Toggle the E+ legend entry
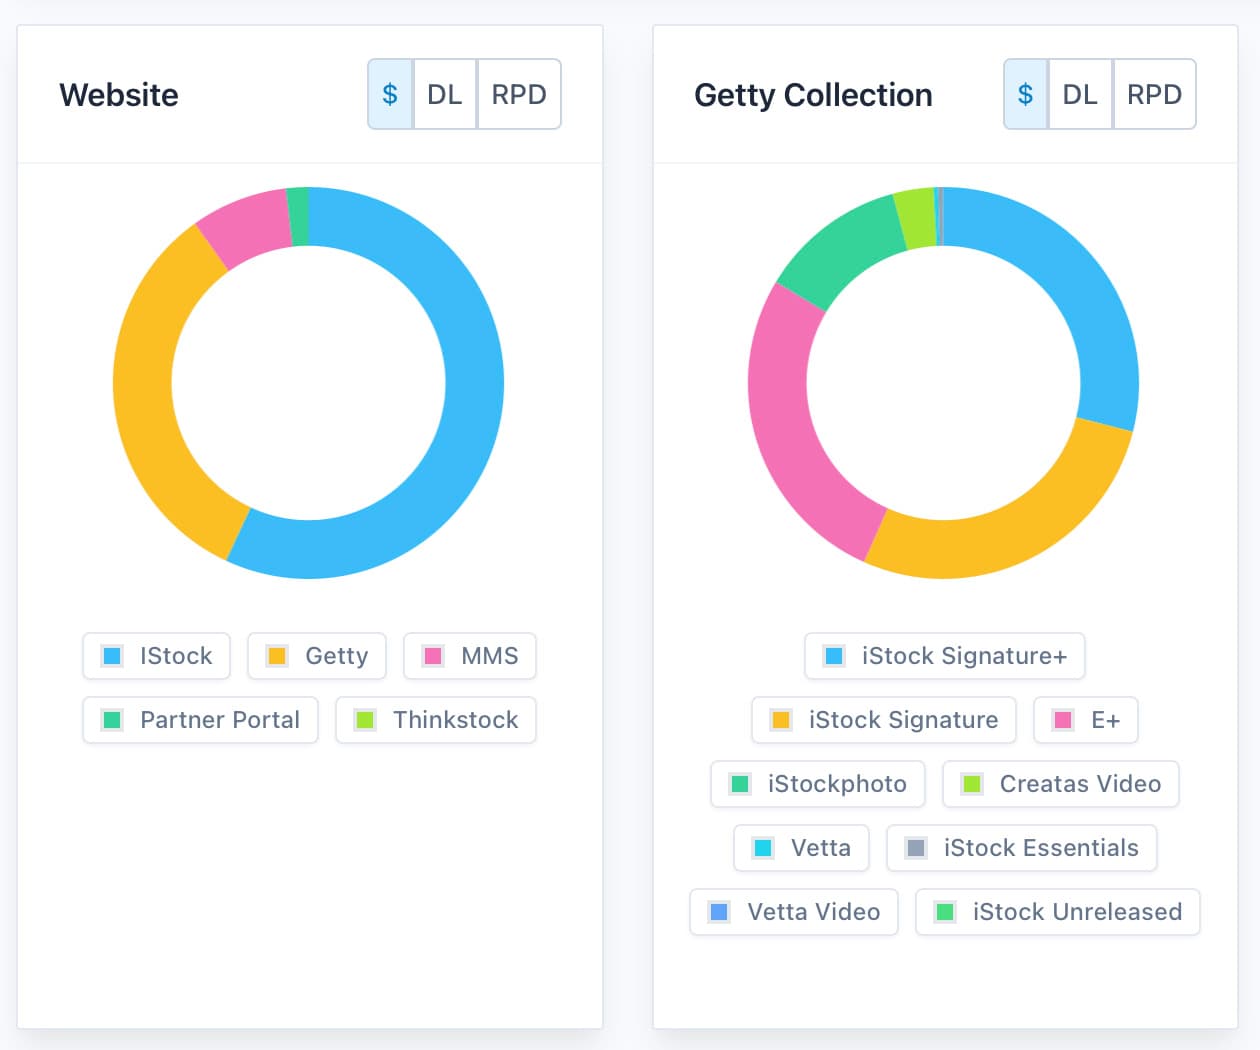The image size is (1260, 1050). pyautogui.click(x=1086, y=720)
